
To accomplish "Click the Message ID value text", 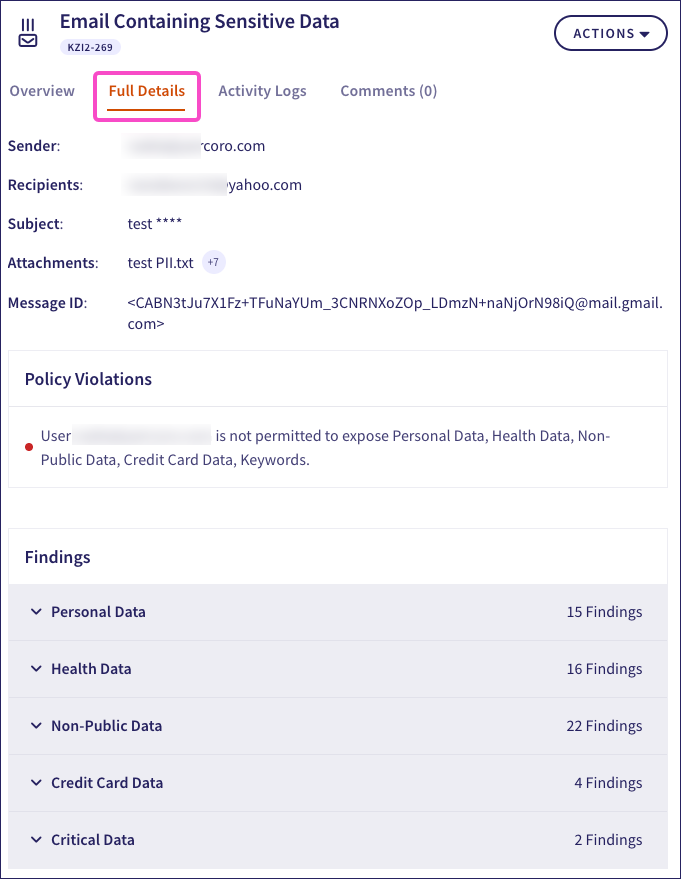I will point(394,302).
